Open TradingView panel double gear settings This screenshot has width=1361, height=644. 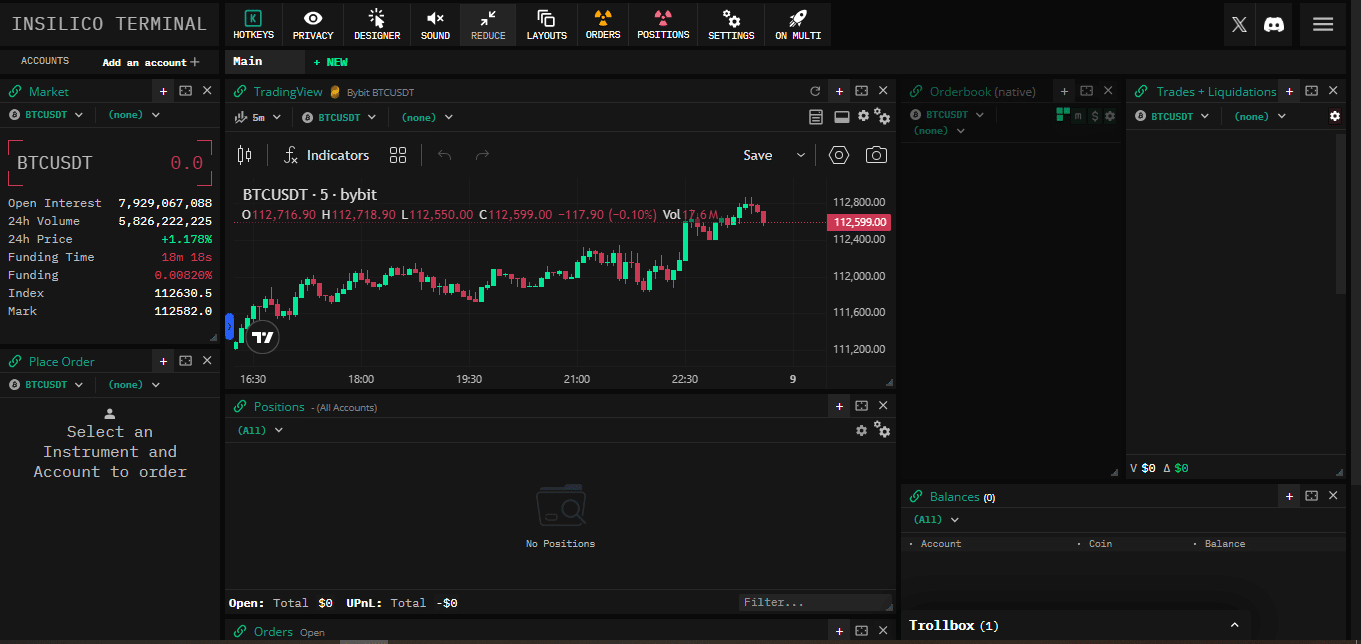(882, 117)
